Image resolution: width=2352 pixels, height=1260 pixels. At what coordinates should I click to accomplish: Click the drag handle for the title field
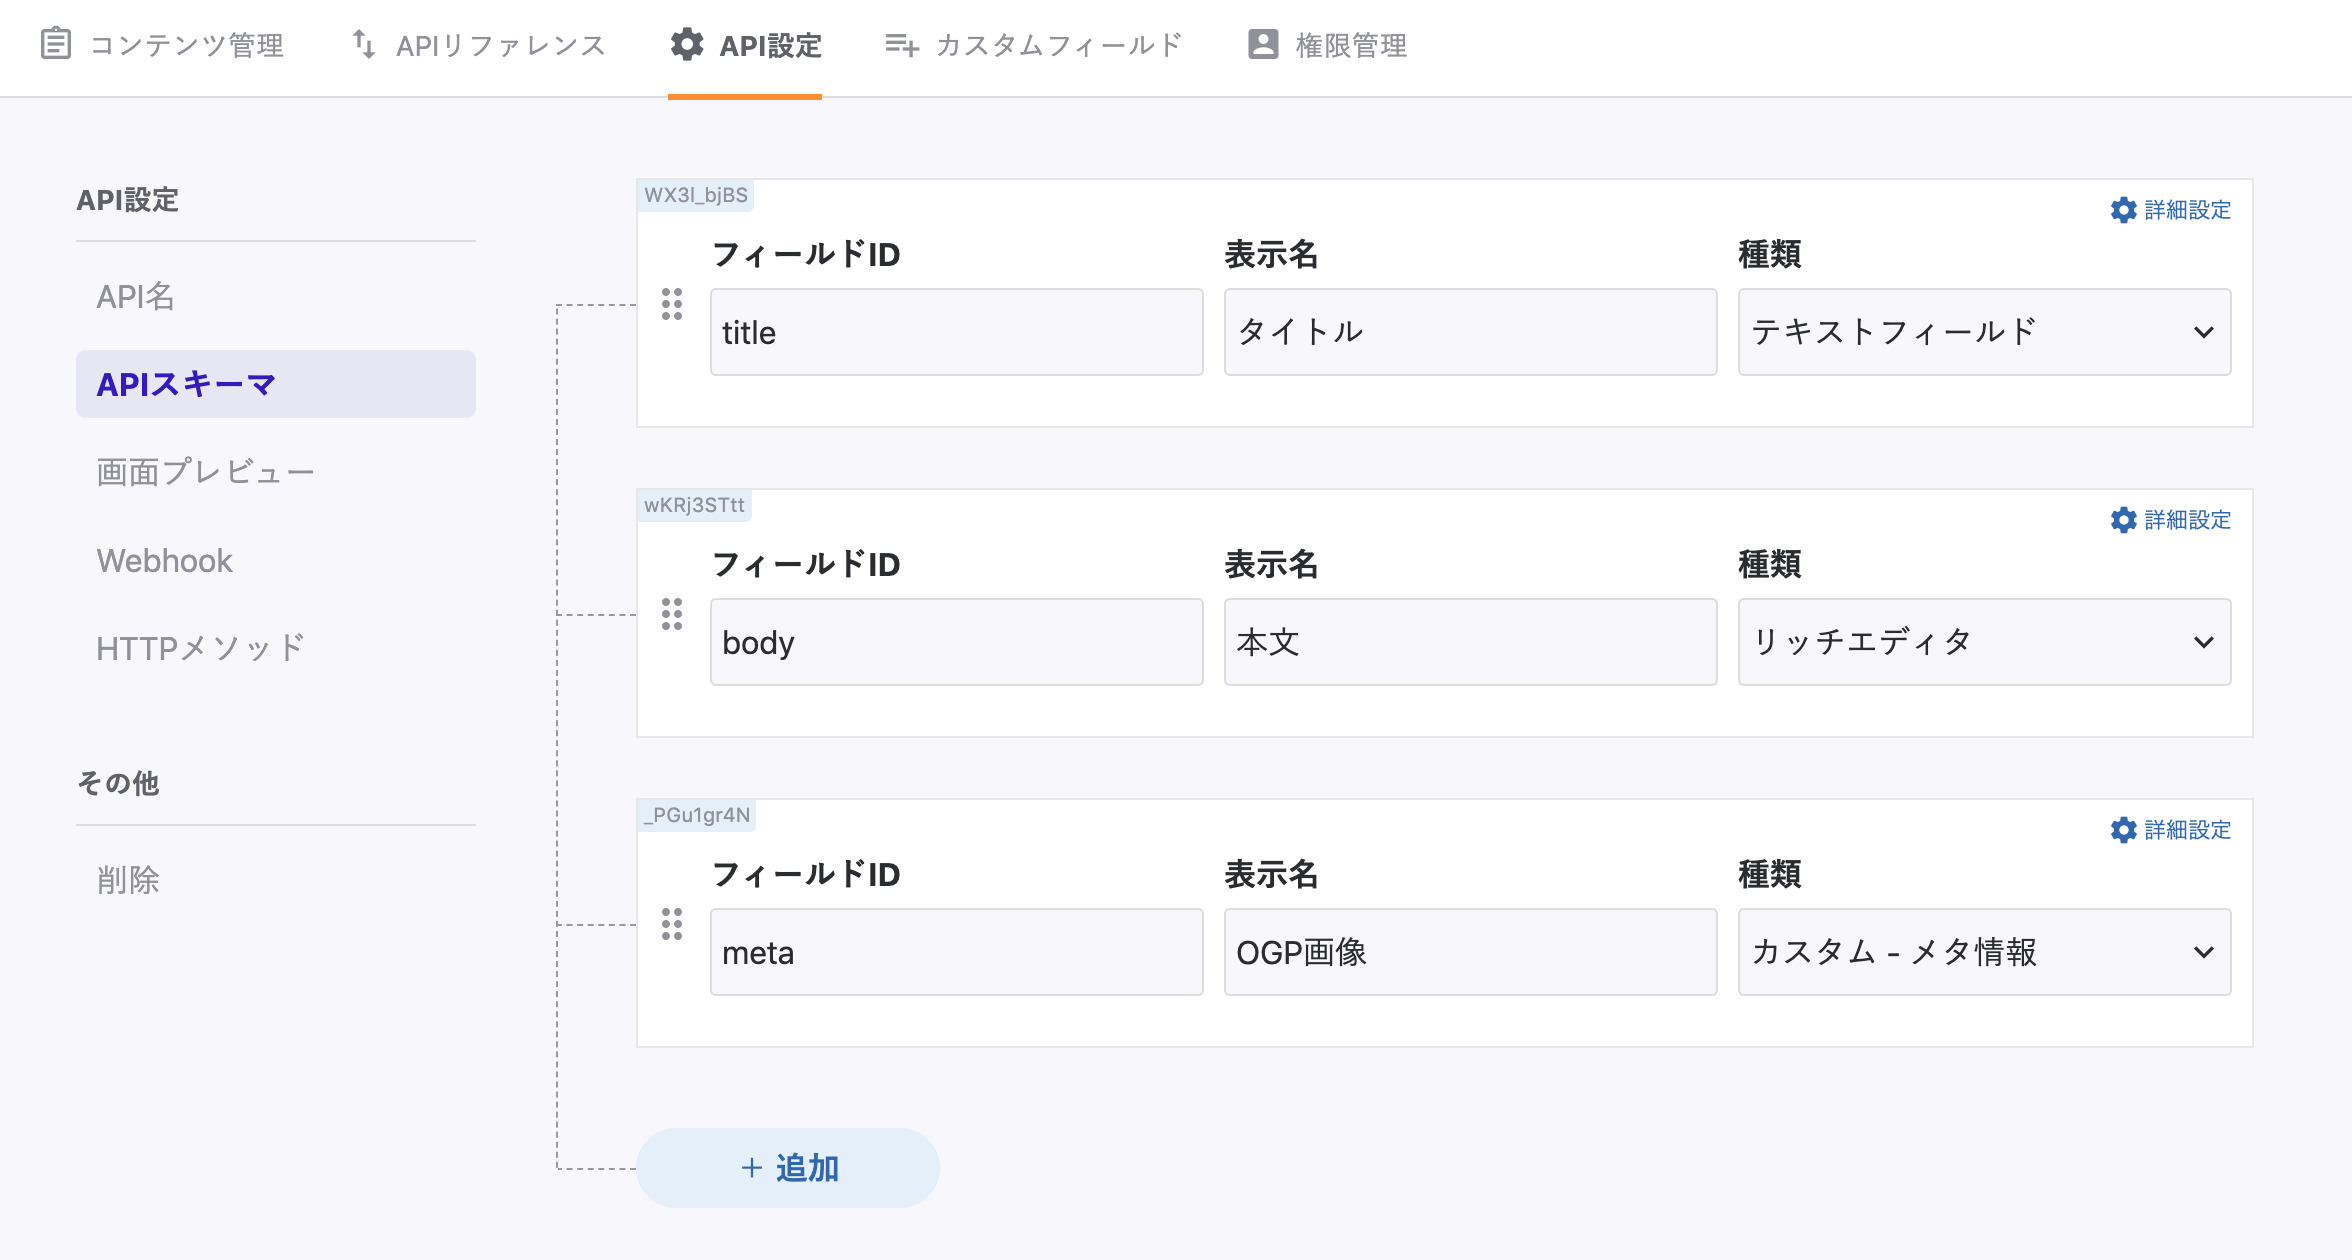point(672,304)
